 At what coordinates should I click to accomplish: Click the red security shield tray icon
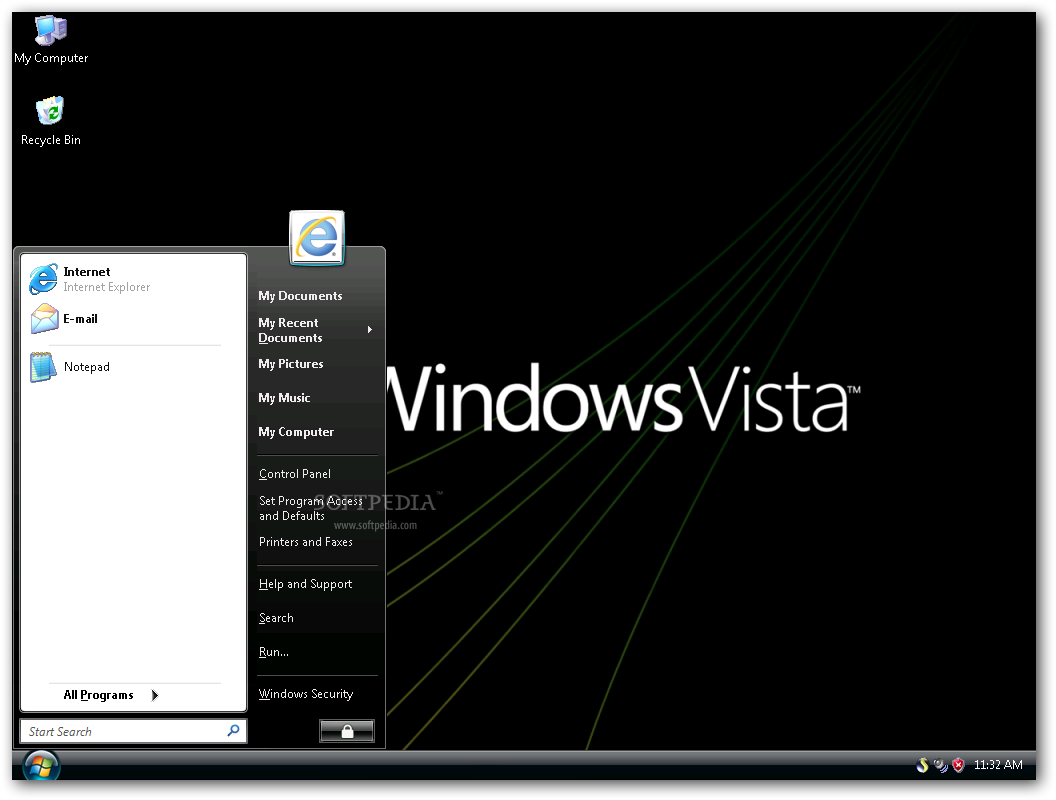pyautogui.click(x=958, y=765)
